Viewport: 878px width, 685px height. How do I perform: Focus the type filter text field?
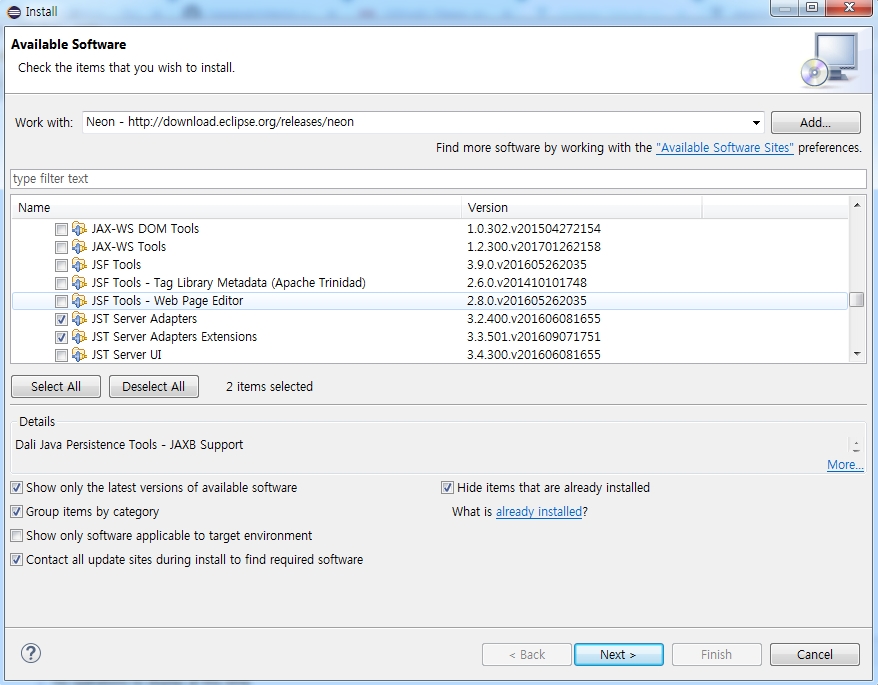pos(438,179)
